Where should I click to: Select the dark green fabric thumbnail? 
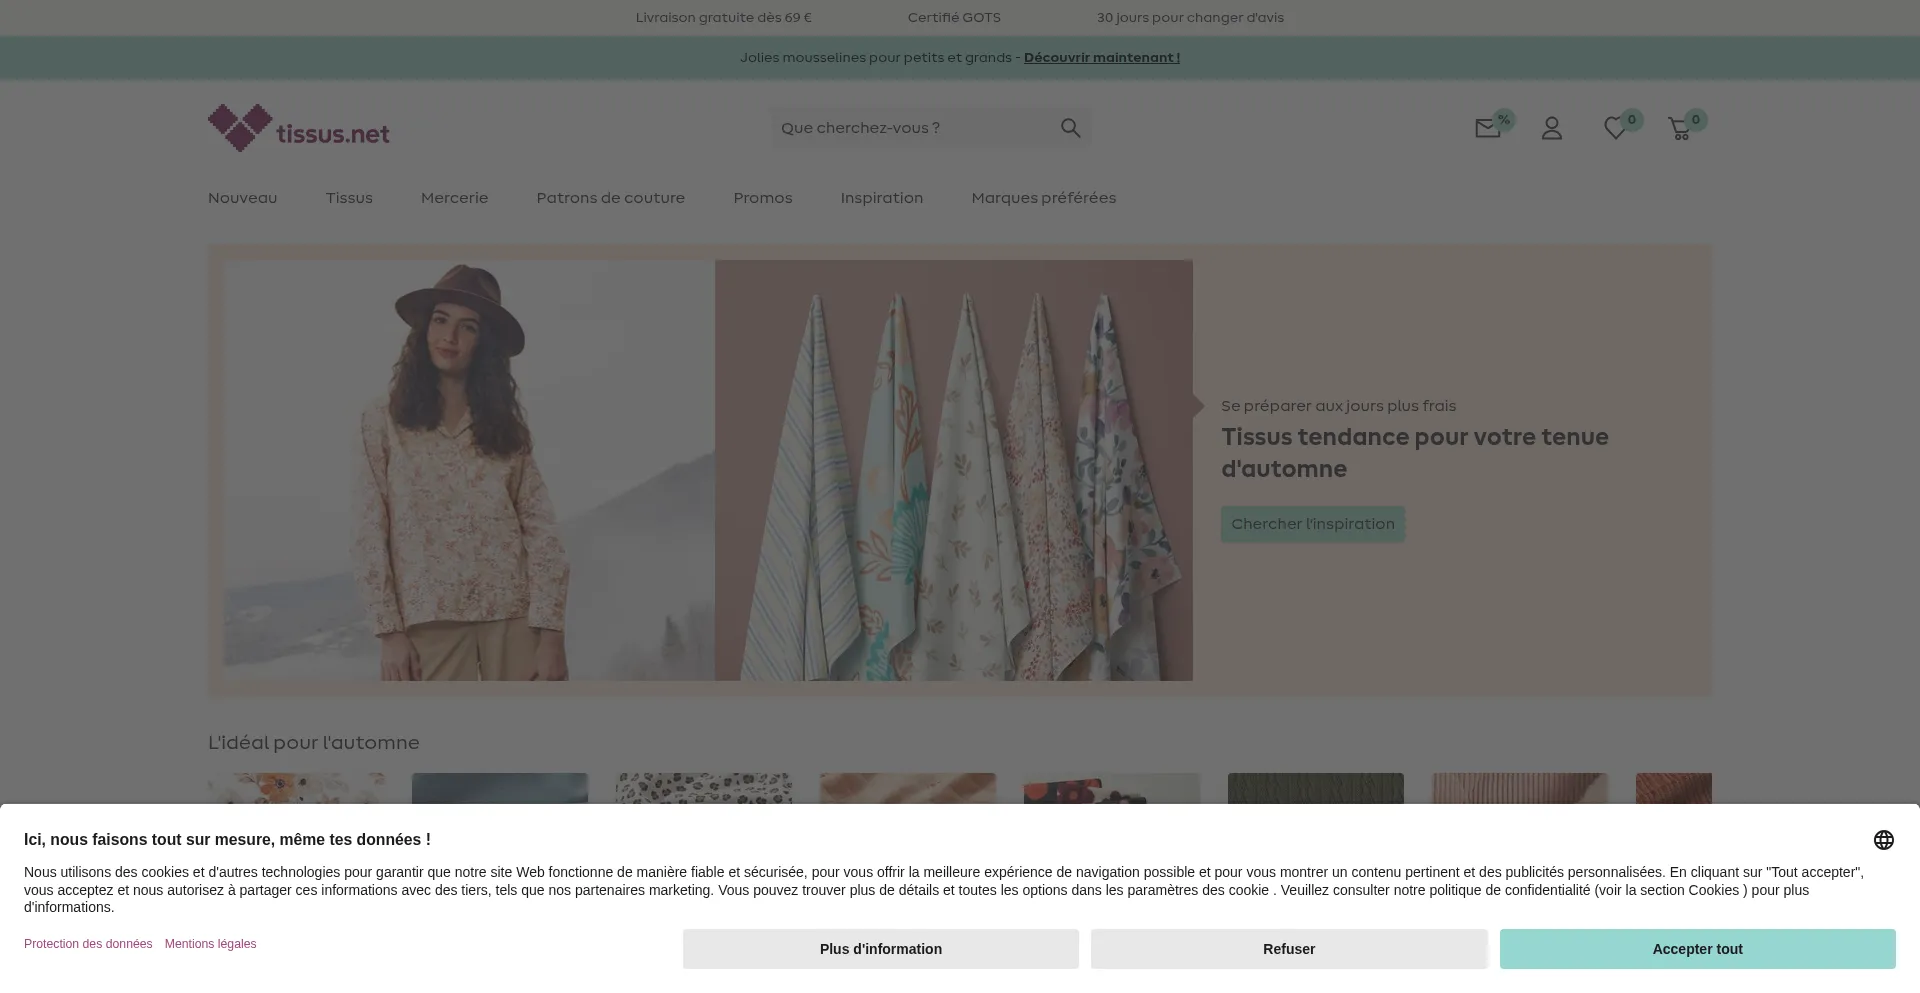point(1316,788)
